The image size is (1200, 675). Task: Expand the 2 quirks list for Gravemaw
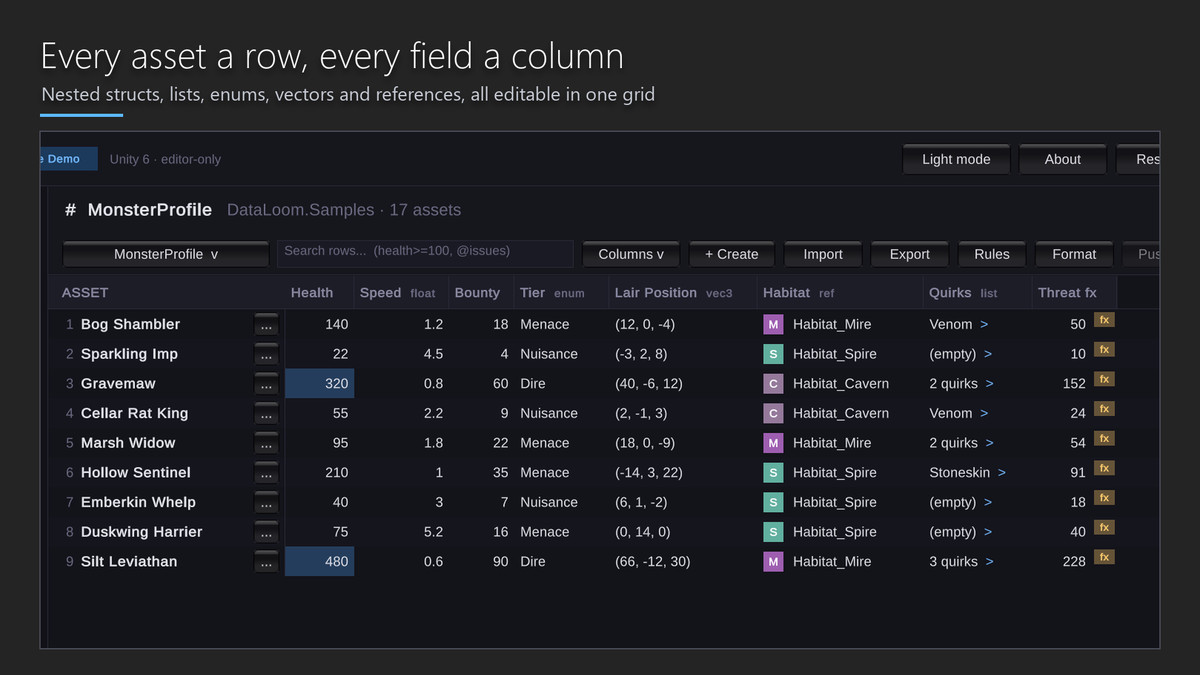click(990, 383)
